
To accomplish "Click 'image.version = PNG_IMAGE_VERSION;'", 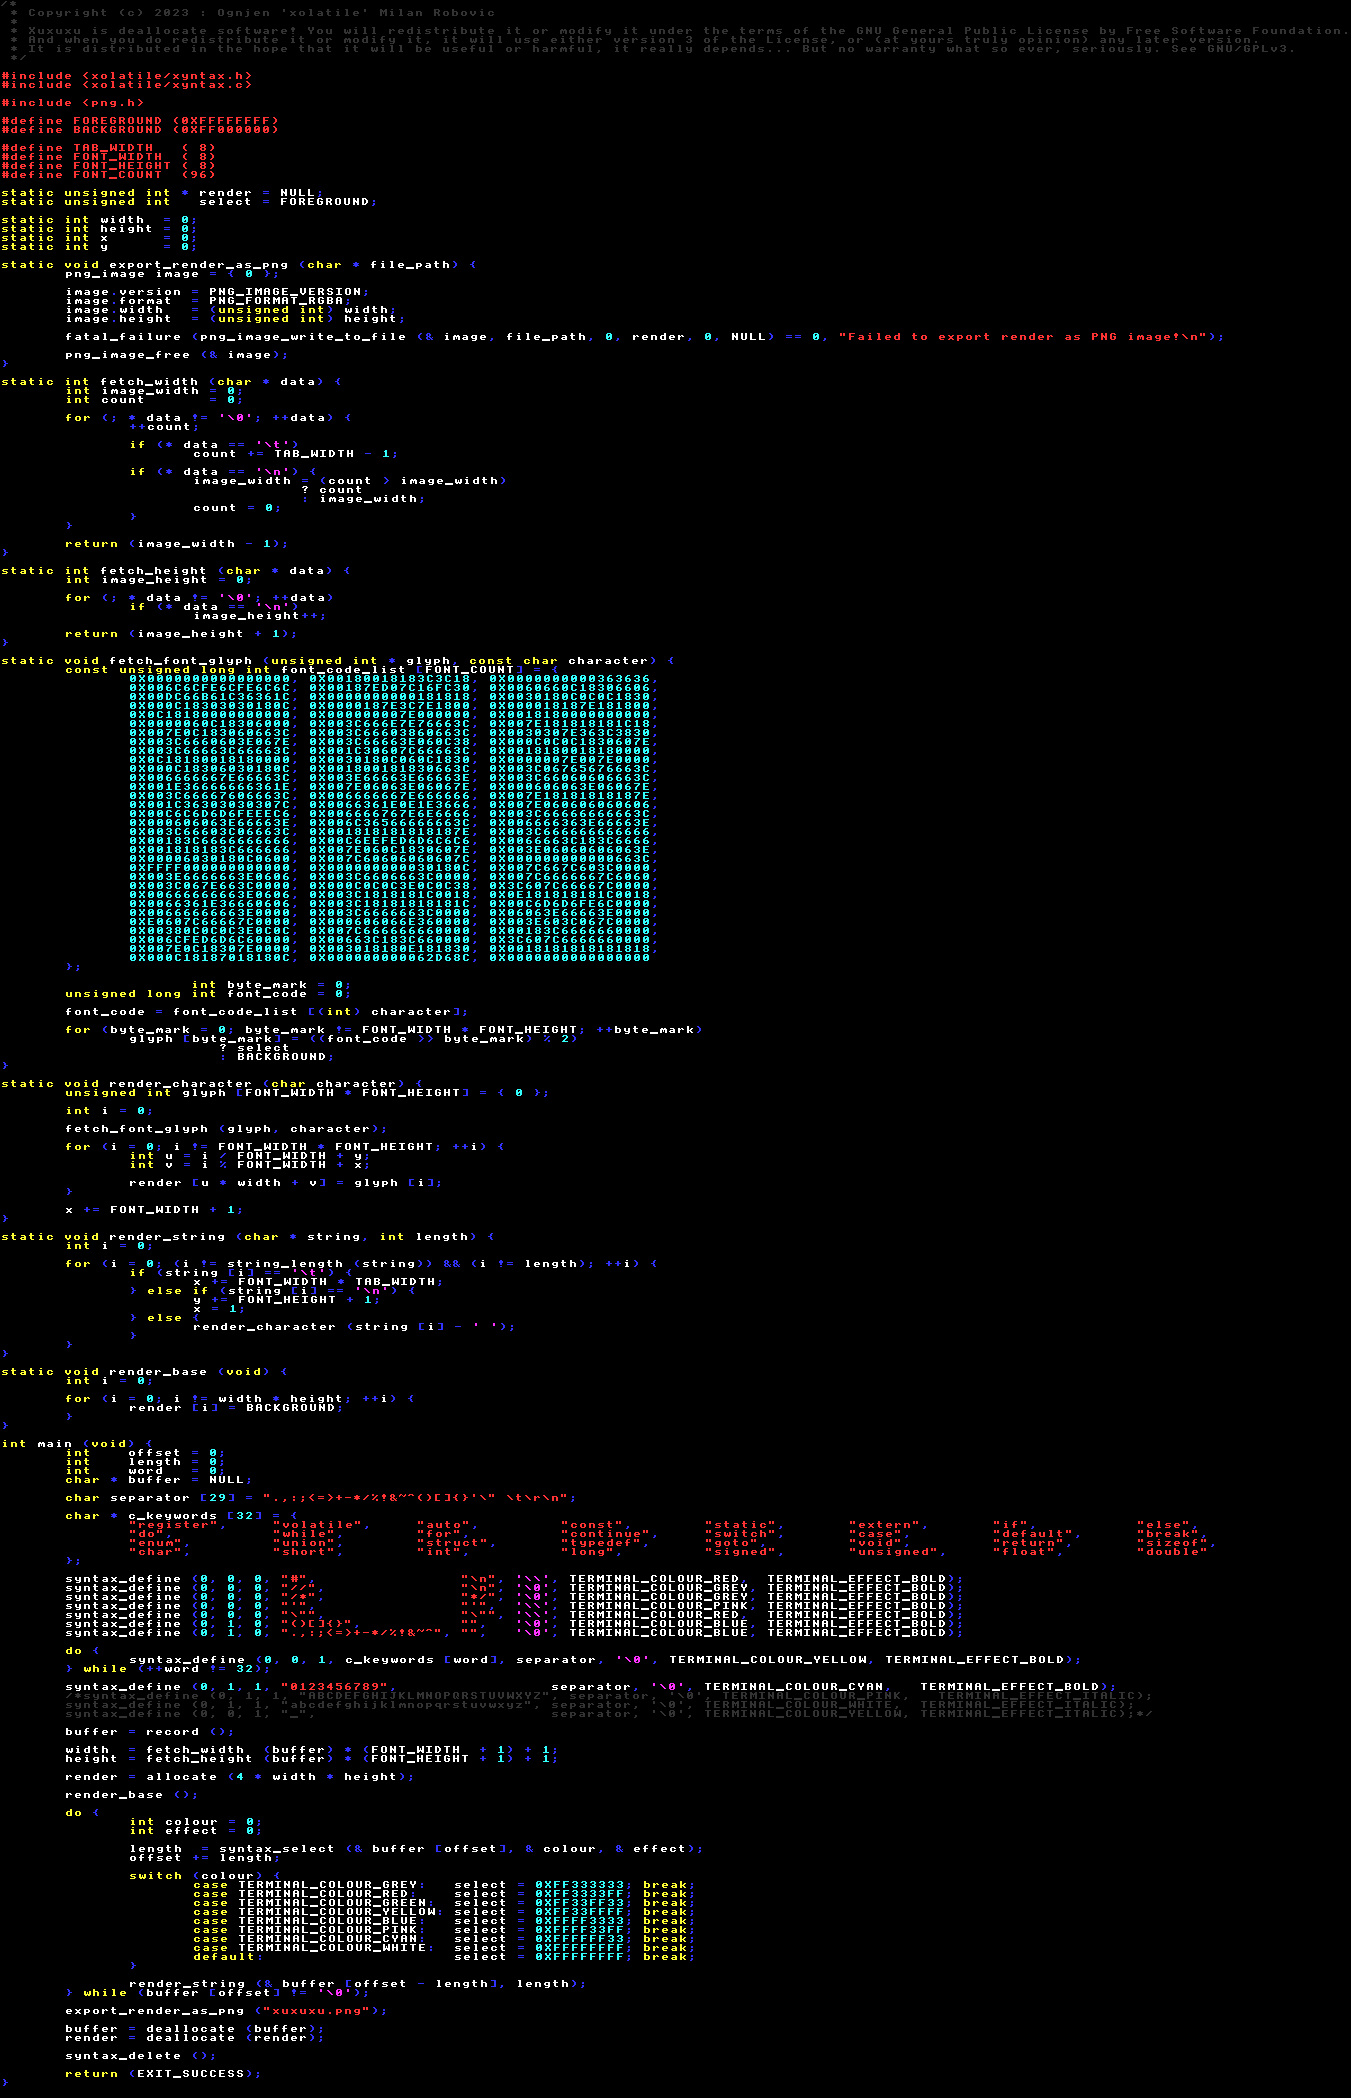I will [217, 292].
